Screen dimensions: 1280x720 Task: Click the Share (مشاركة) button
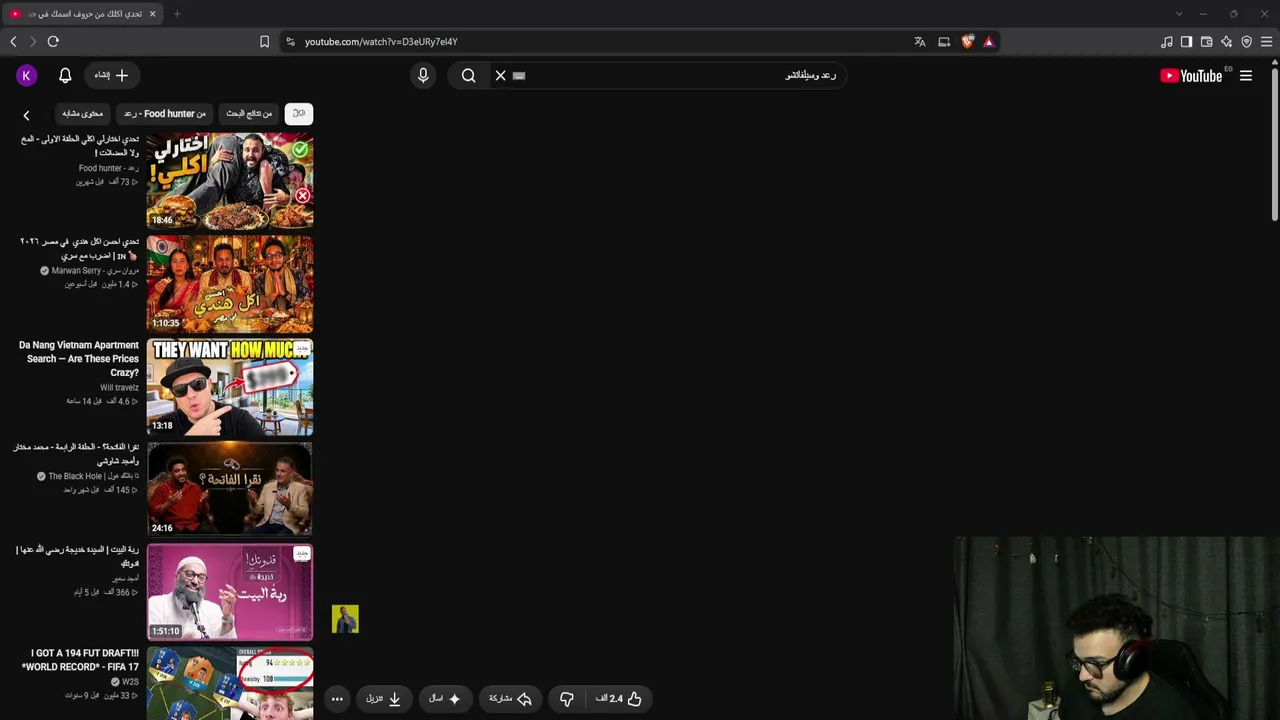(x=510, y=699)
